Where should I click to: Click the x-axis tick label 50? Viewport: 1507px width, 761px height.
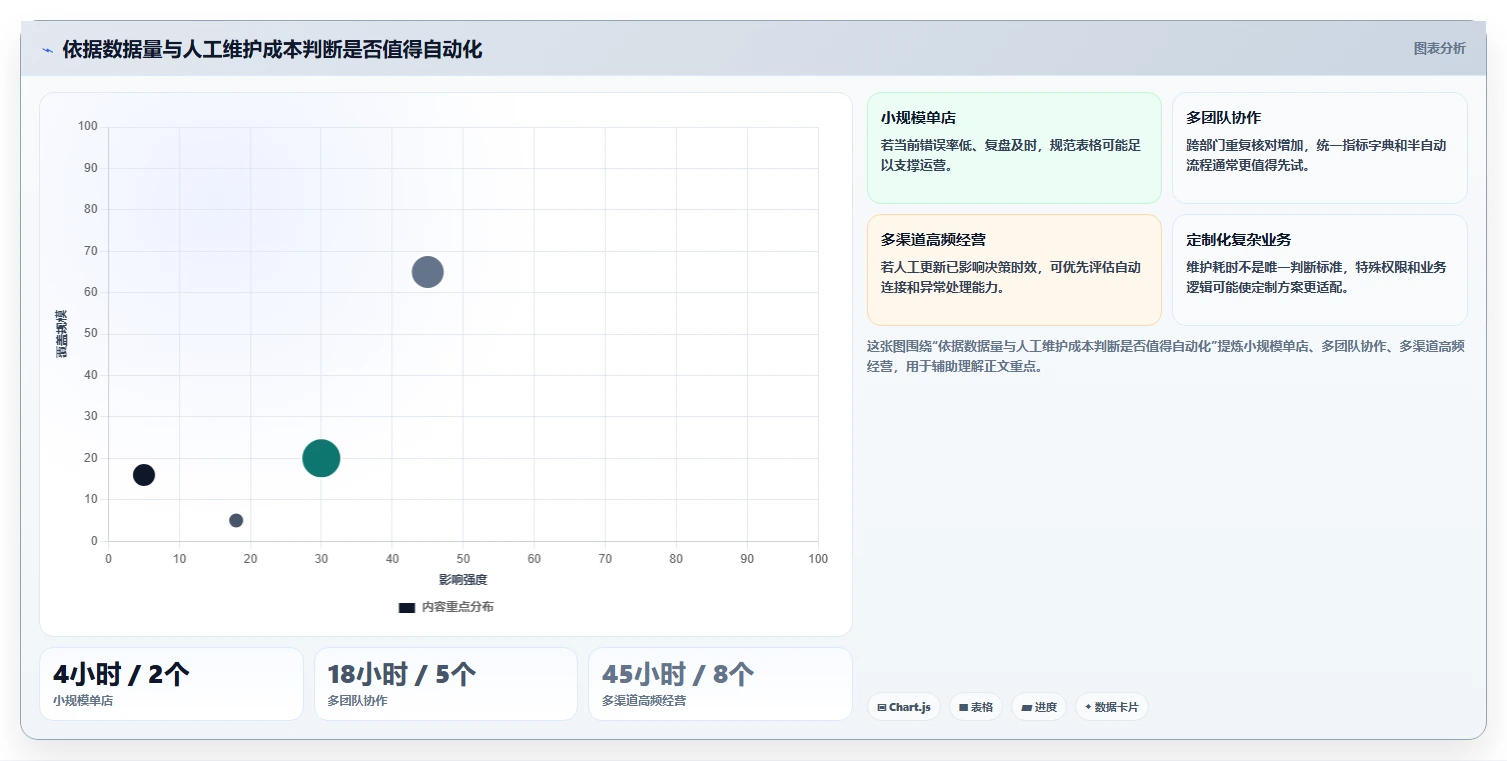[463, 559]
